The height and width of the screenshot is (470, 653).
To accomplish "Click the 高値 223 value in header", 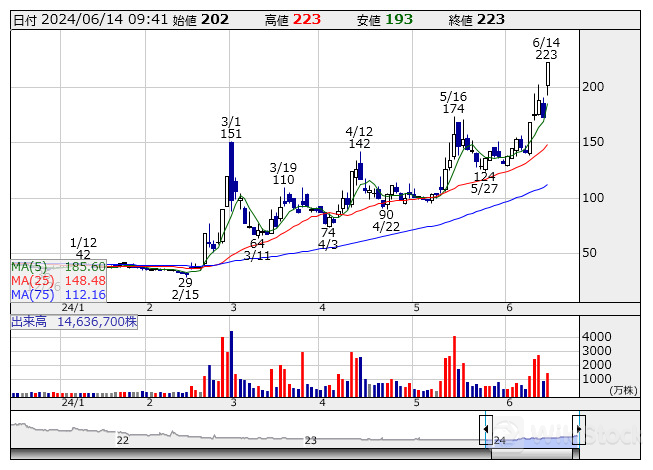I will point(307,19).
